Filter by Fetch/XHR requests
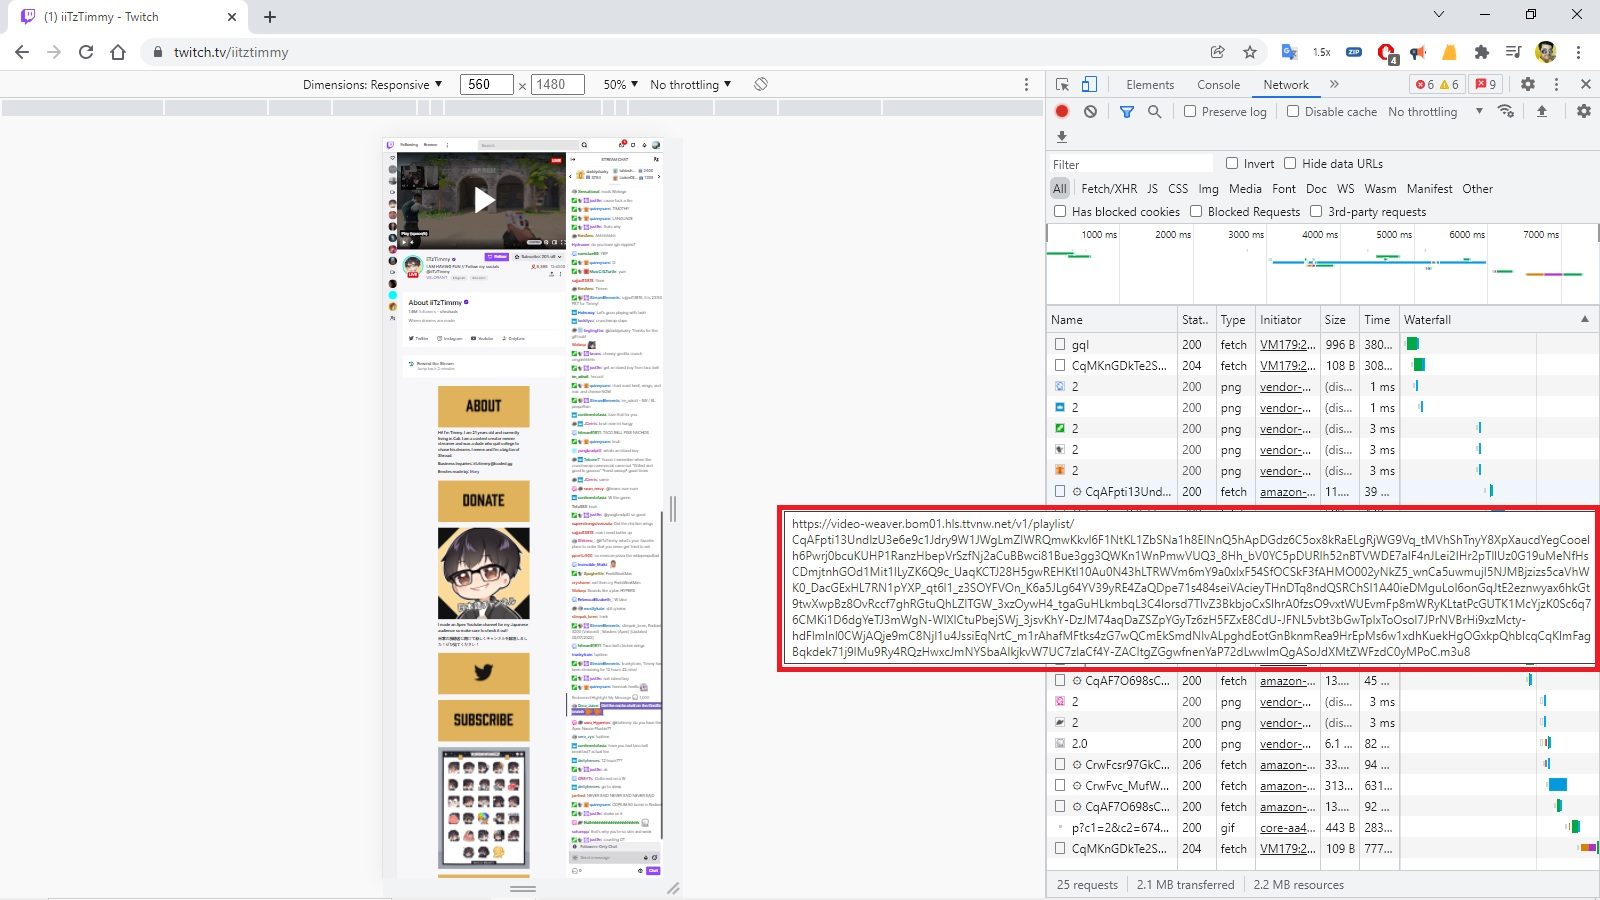The width and height of the screenshot is (1600, 900). 1109,188
